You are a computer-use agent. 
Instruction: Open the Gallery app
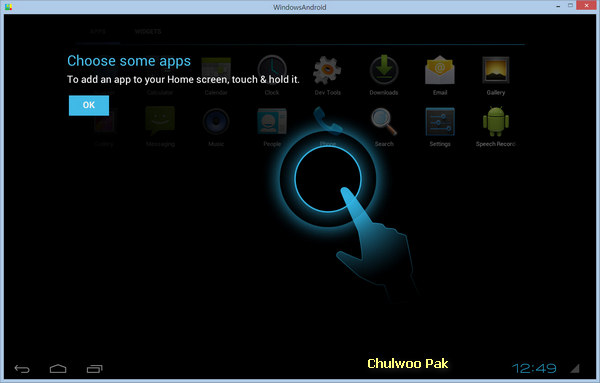coord(496,70)
